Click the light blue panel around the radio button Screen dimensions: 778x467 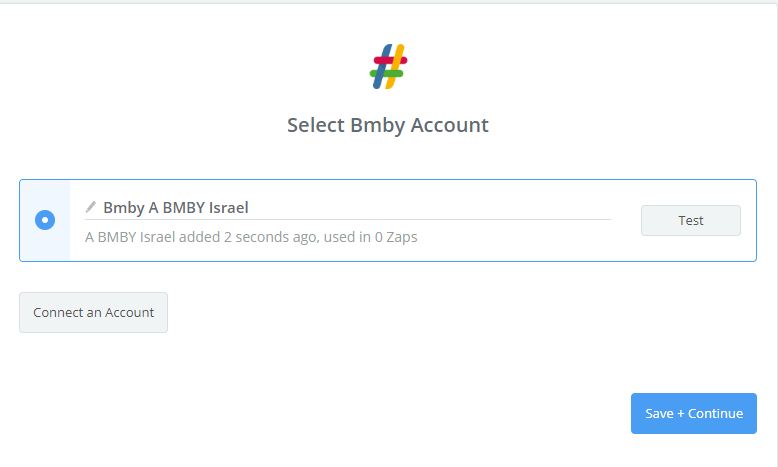[x=45, y=220]
